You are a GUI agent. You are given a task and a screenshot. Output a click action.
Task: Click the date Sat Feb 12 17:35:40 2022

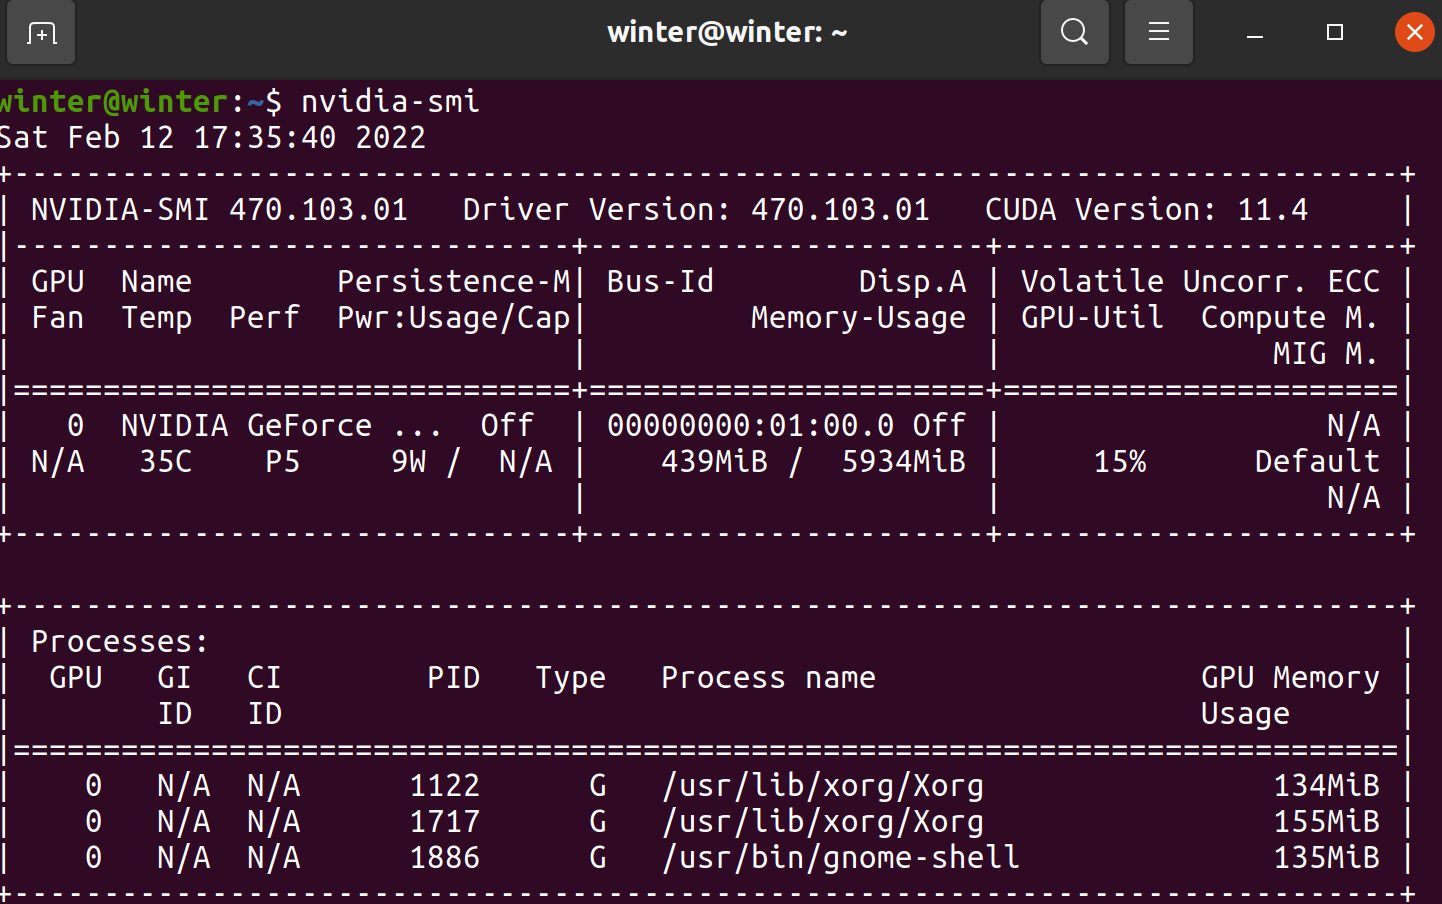pyautogui.click(x=213, y=137)
